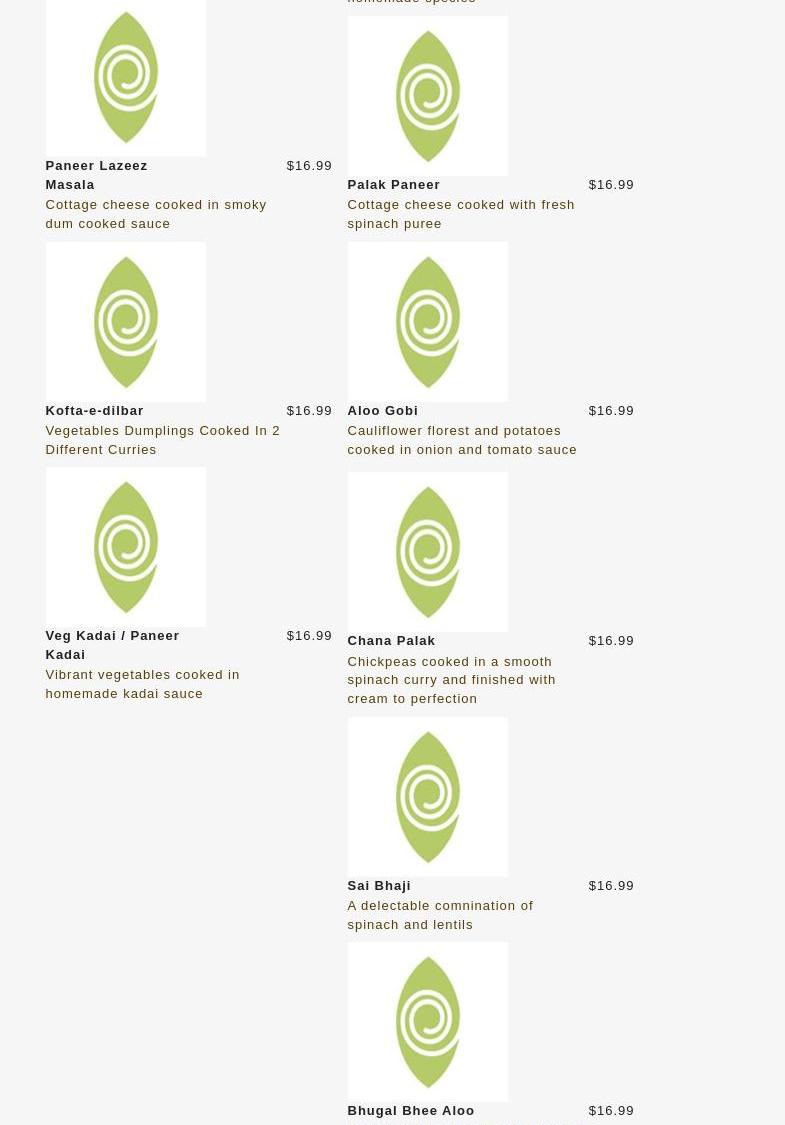
Task: Click the Chana Palak spinach curry description
Action: 451,680
